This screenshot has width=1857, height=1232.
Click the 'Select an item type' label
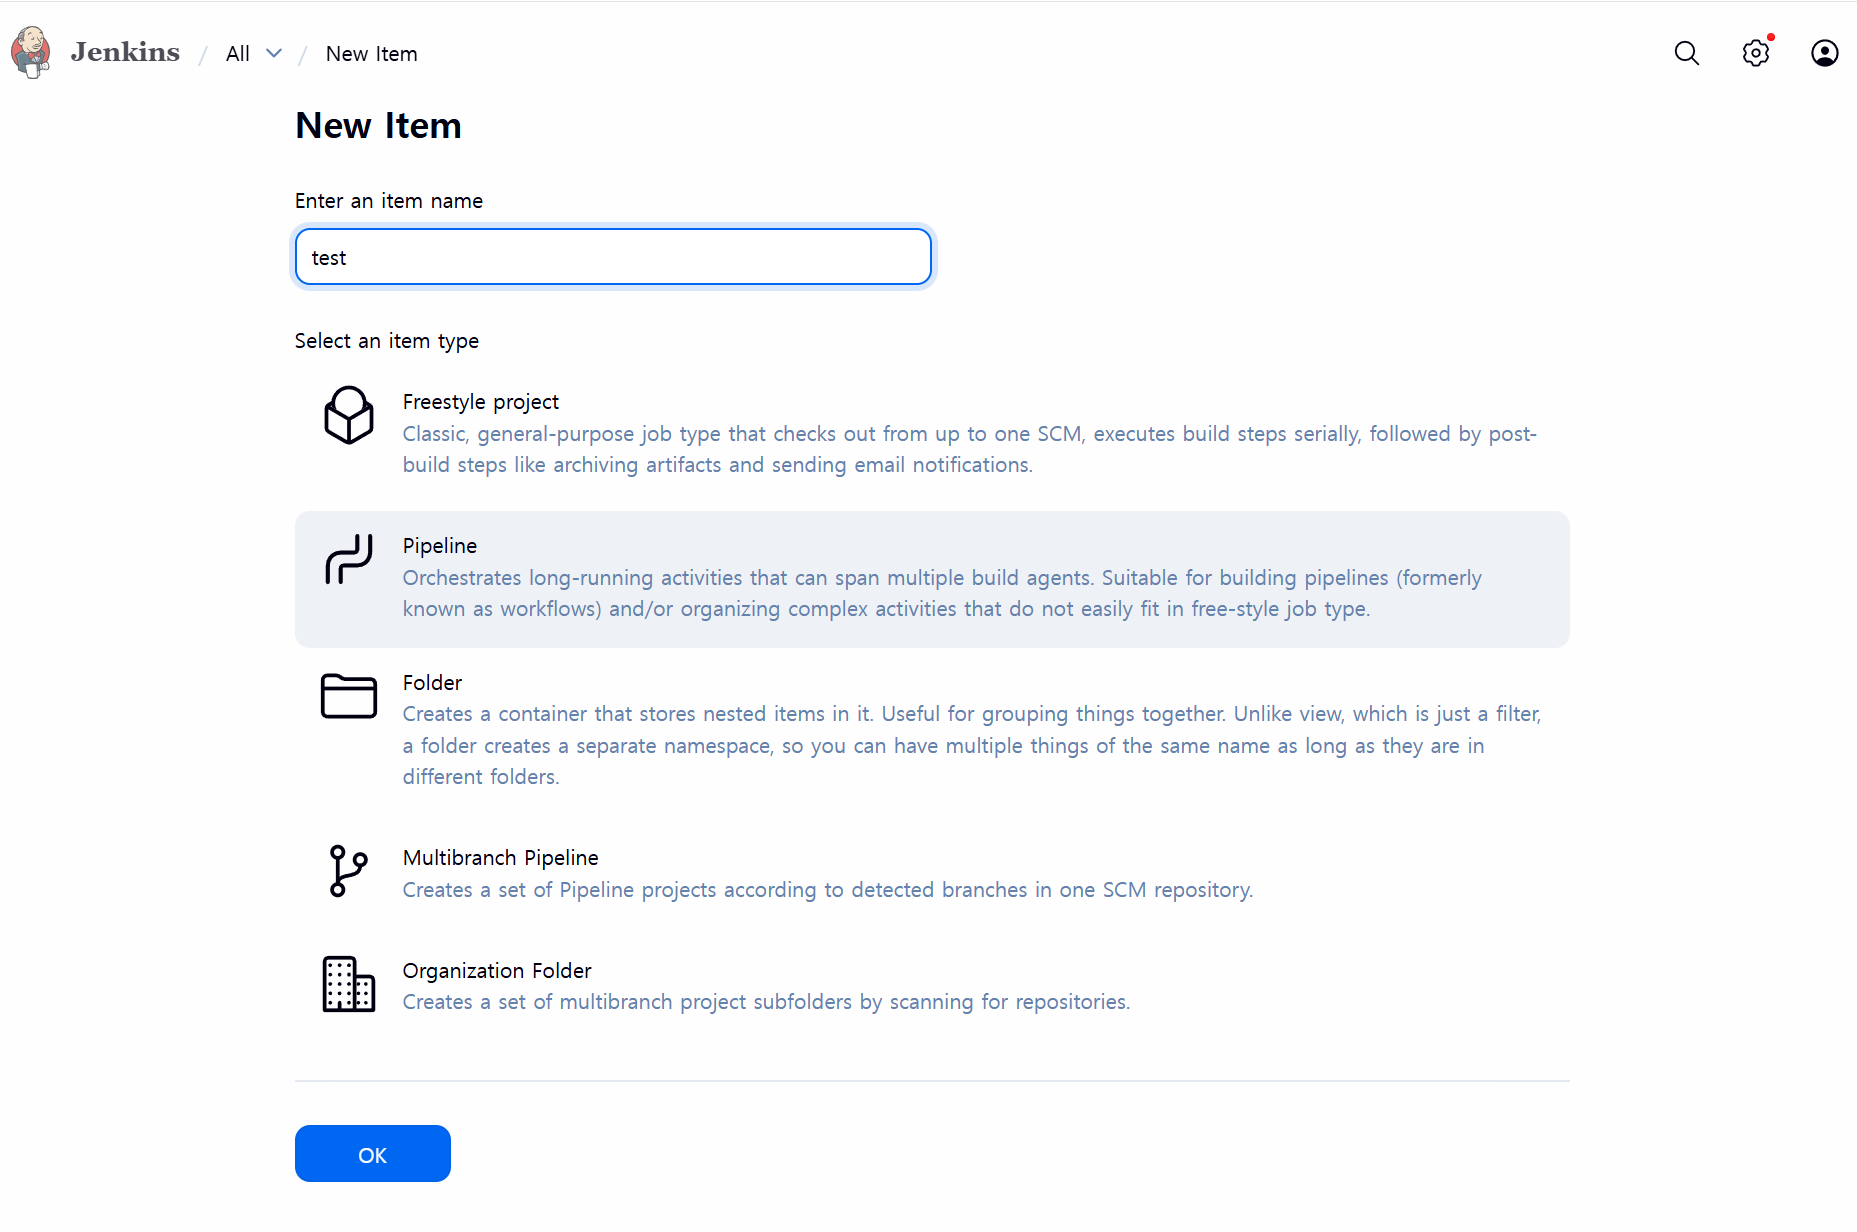coord(387,341)
